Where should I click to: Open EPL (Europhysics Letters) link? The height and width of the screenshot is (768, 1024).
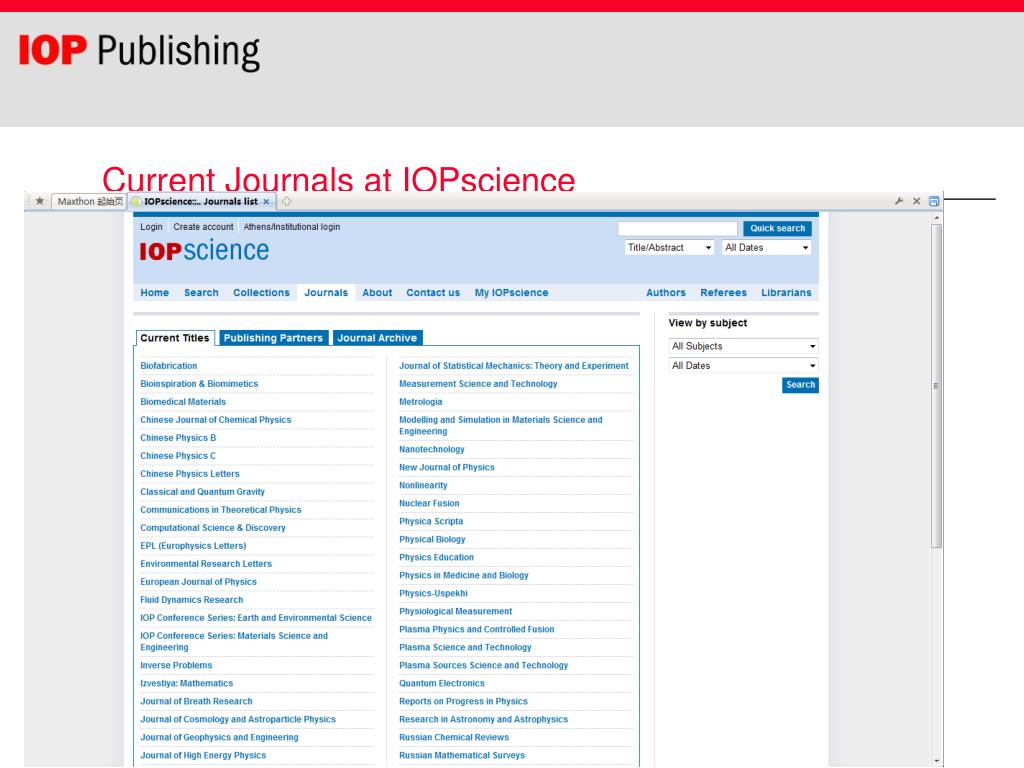coord(193,546)
